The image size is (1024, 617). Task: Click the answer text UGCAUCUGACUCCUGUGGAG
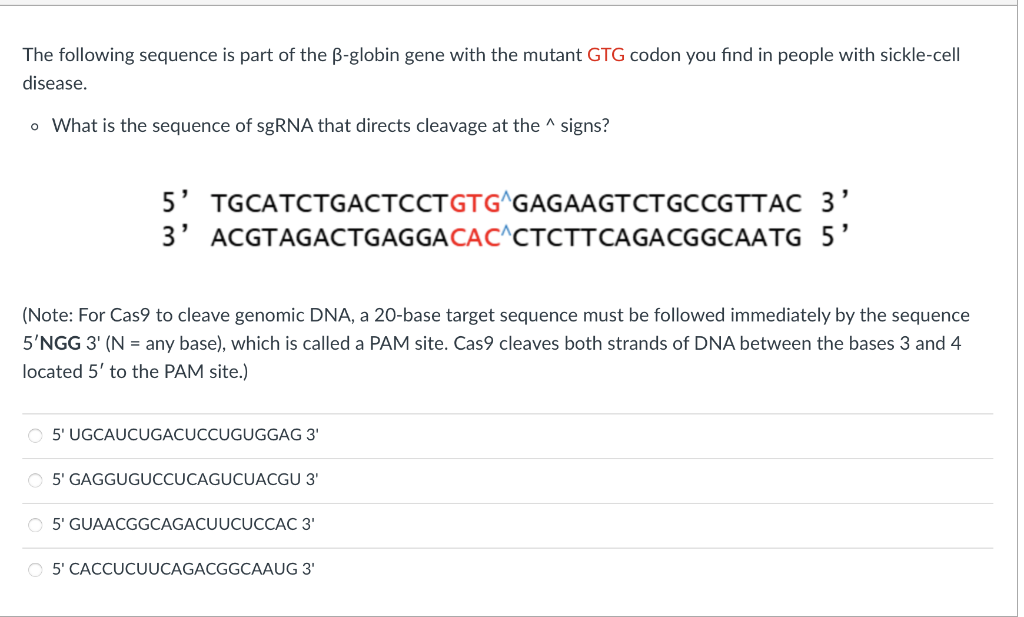click(185, 435)
